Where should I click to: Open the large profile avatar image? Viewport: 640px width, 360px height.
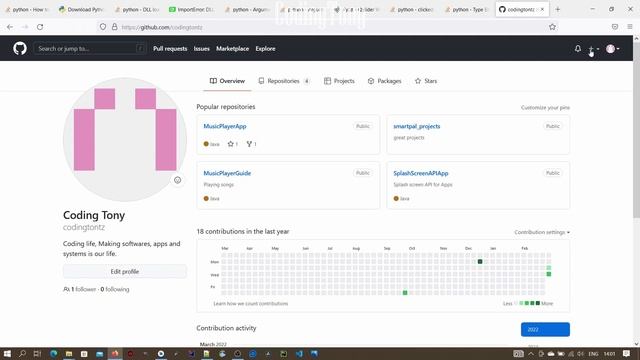pos(125,139)
